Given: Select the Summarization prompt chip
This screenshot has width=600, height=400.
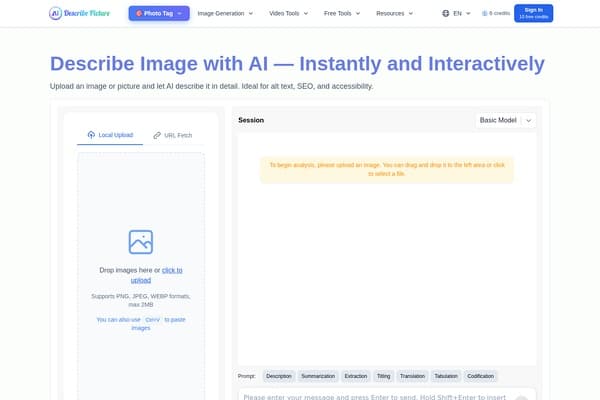Looking at the screenshot, I should point(318,376).
